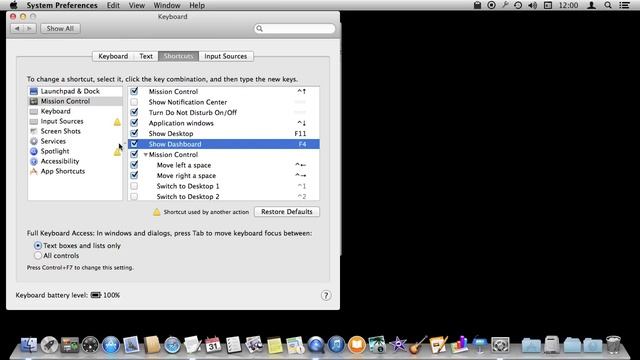Select All controls radio button
640x360 pixels.
[38, 256]
